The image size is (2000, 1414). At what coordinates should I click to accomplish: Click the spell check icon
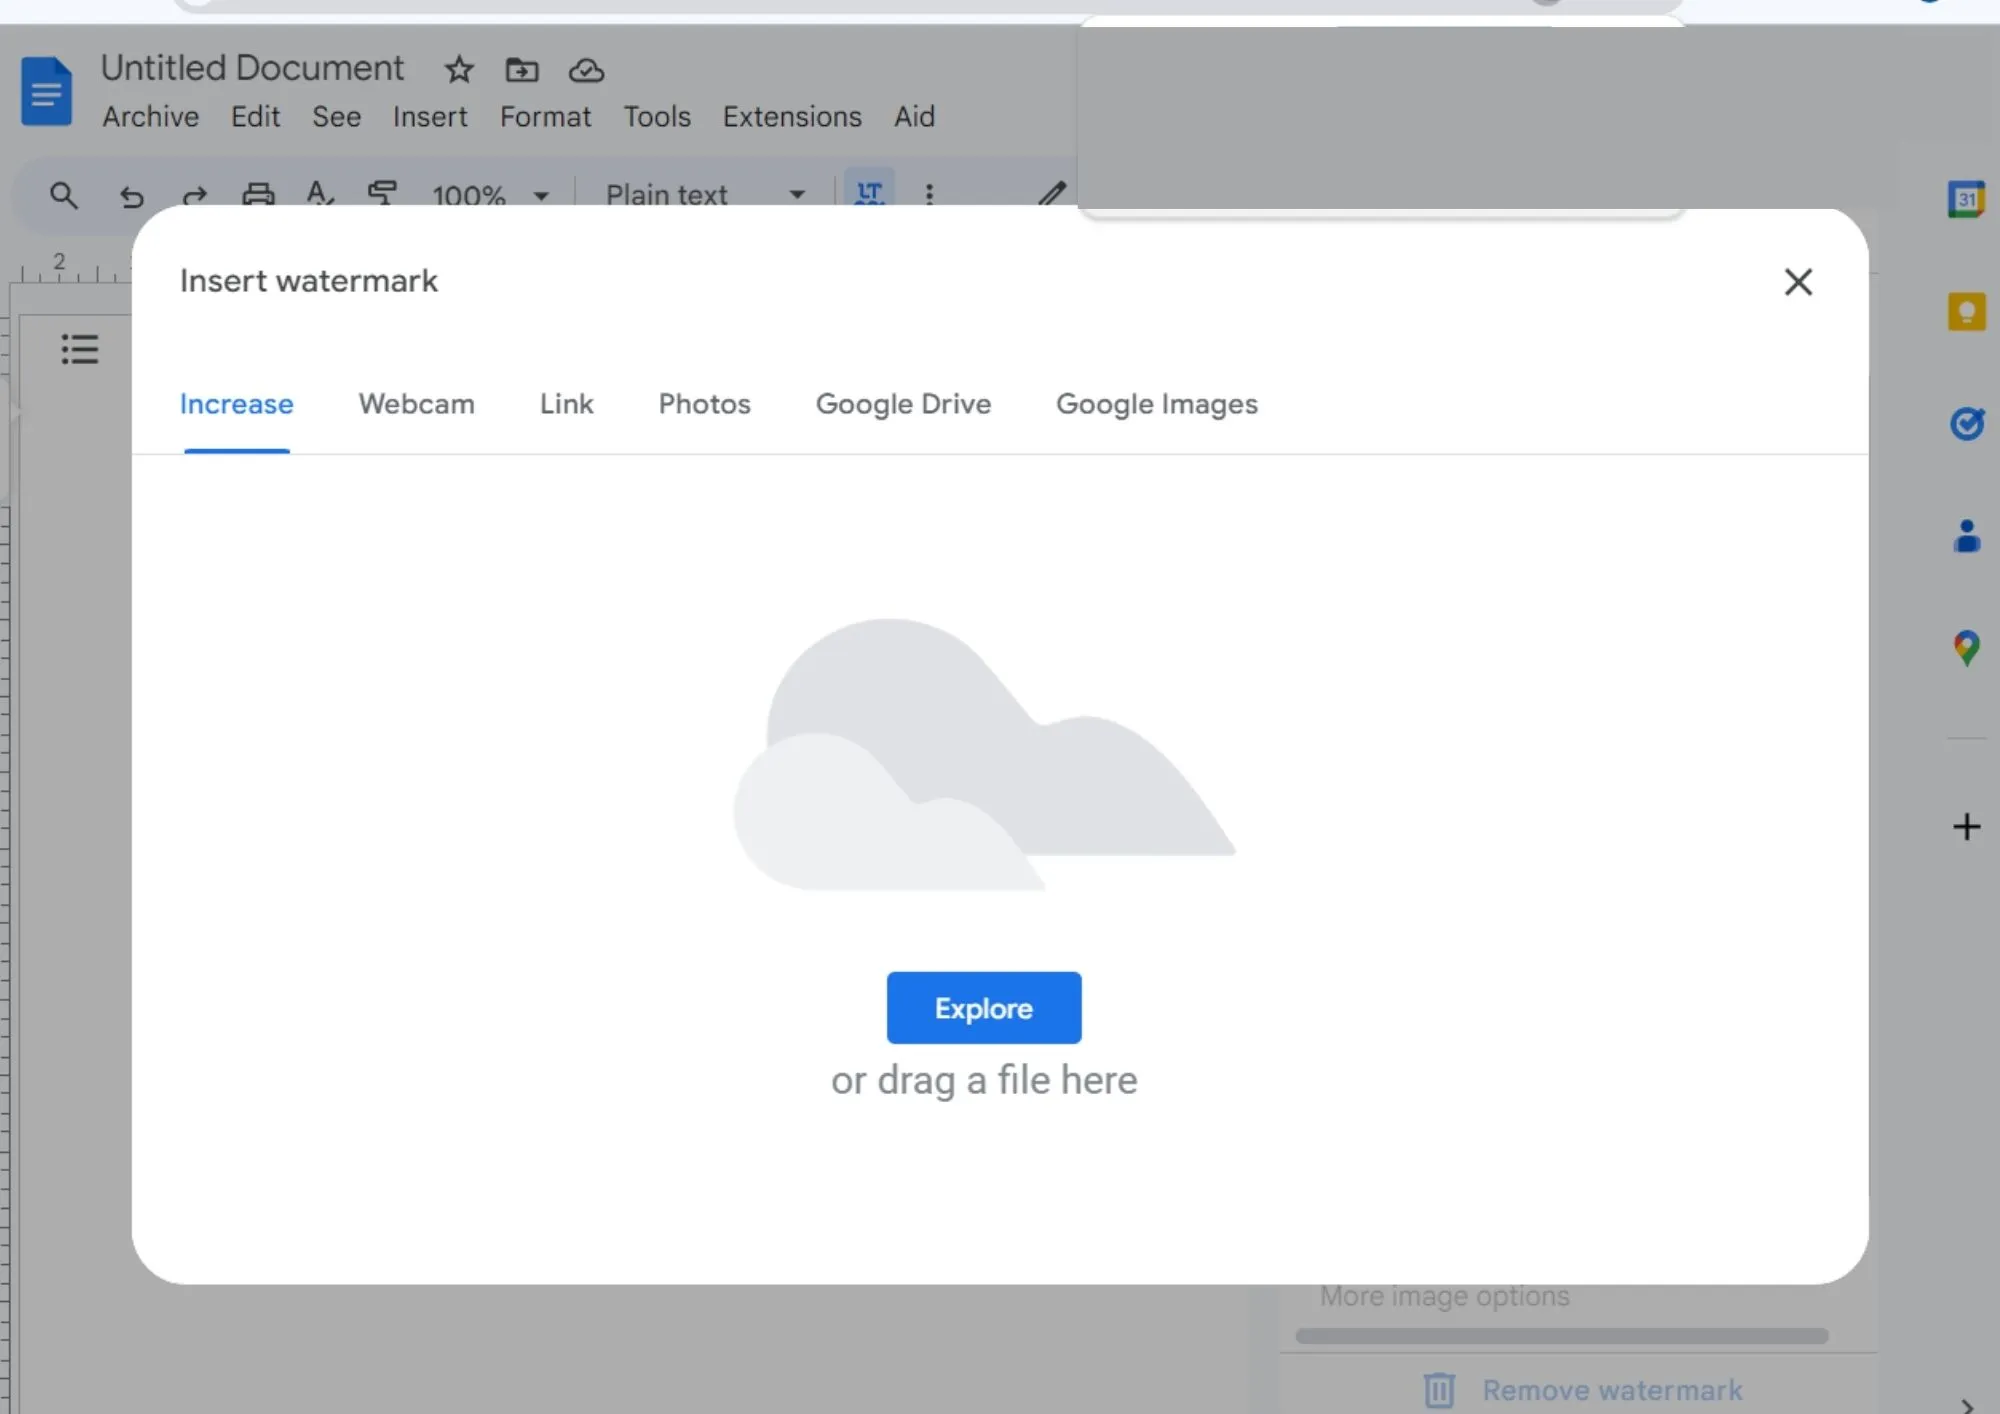(320, 193)
